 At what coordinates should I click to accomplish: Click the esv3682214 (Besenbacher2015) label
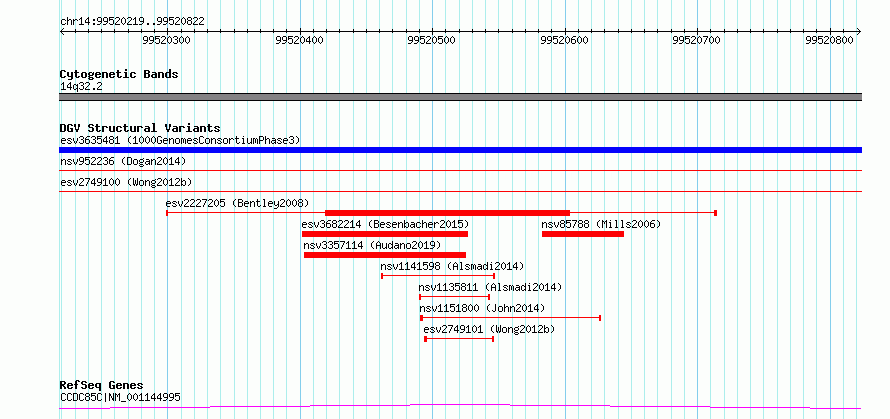(x=385, y=224)
